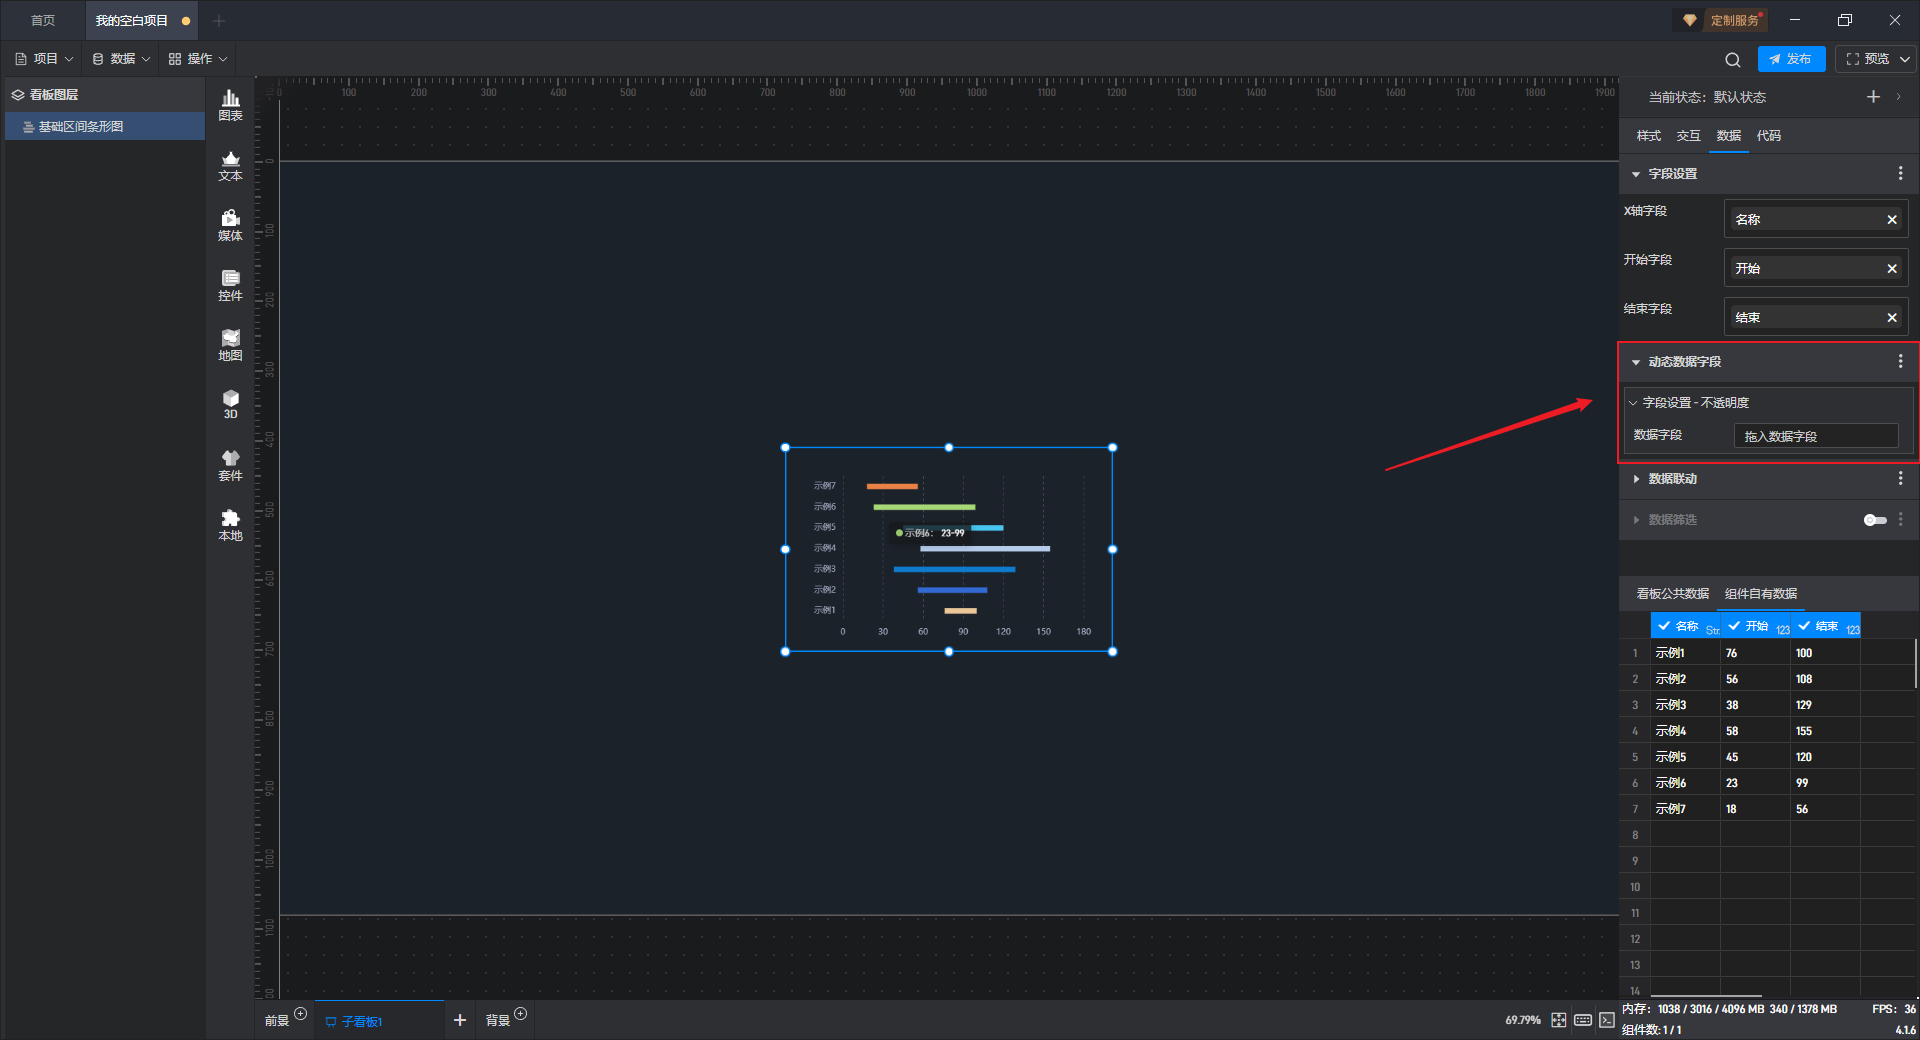The width and height of the screenshot is (1920, 1040).
Task: Open the 地图 map components panel
Action: click(x=230, y=345)
